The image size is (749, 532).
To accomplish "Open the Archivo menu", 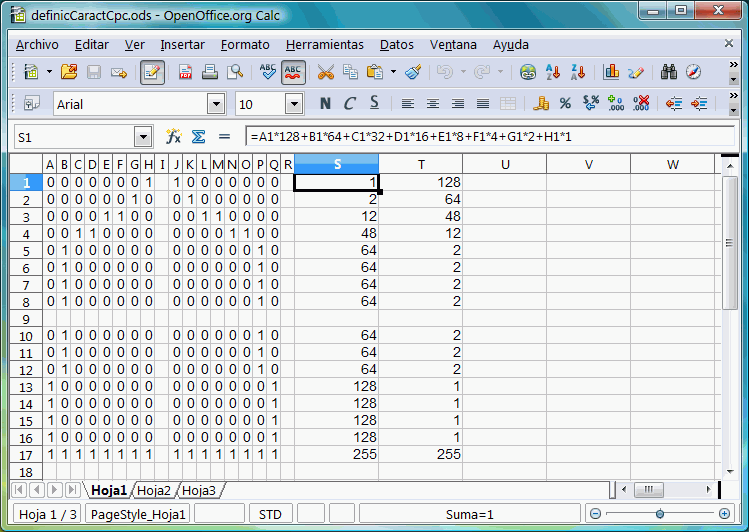I will [37, 45].
